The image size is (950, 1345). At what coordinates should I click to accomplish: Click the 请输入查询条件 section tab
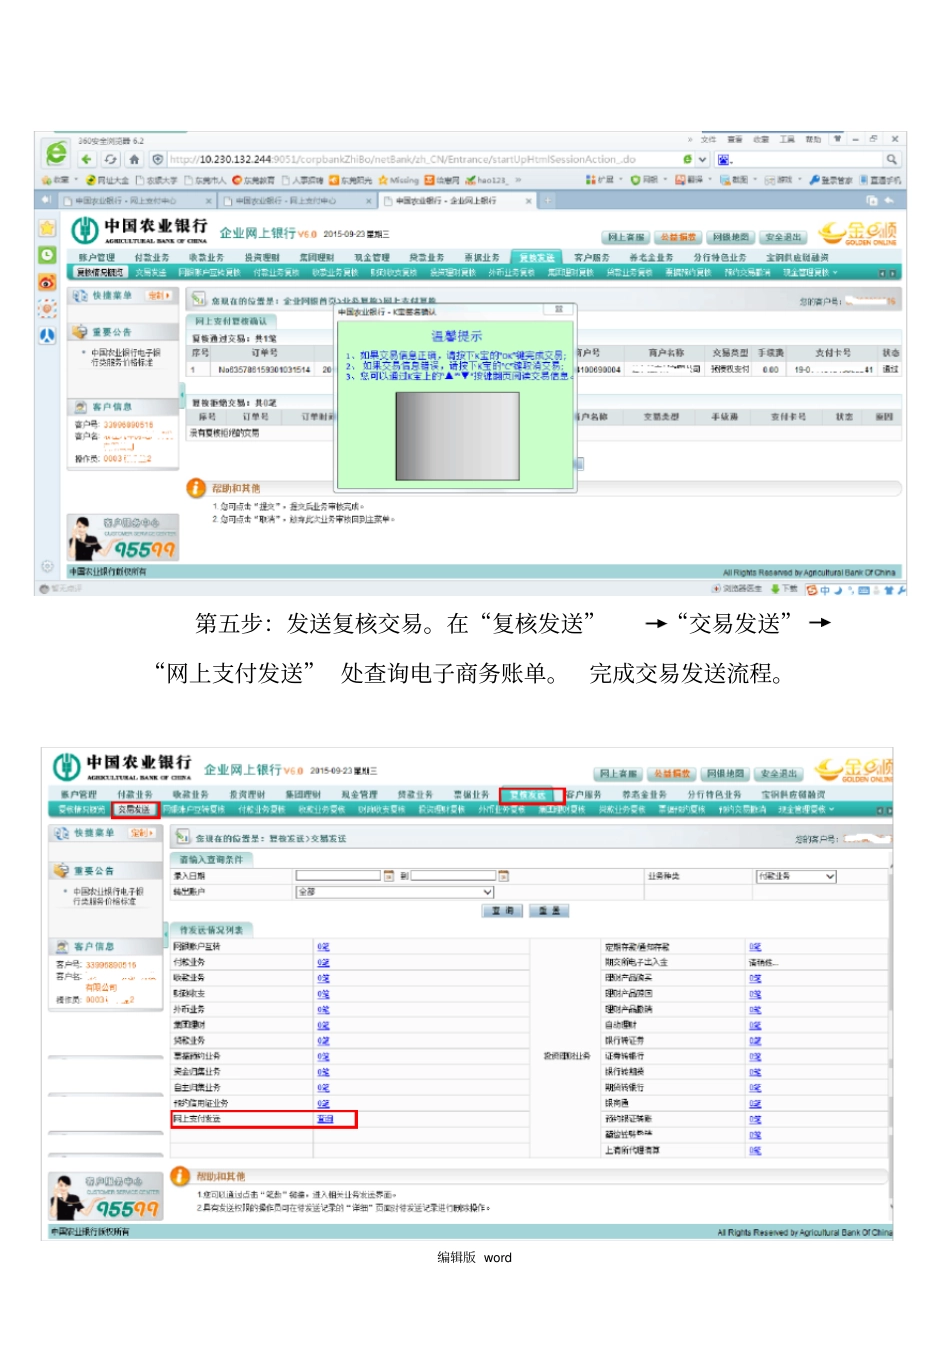click(211, 859)
